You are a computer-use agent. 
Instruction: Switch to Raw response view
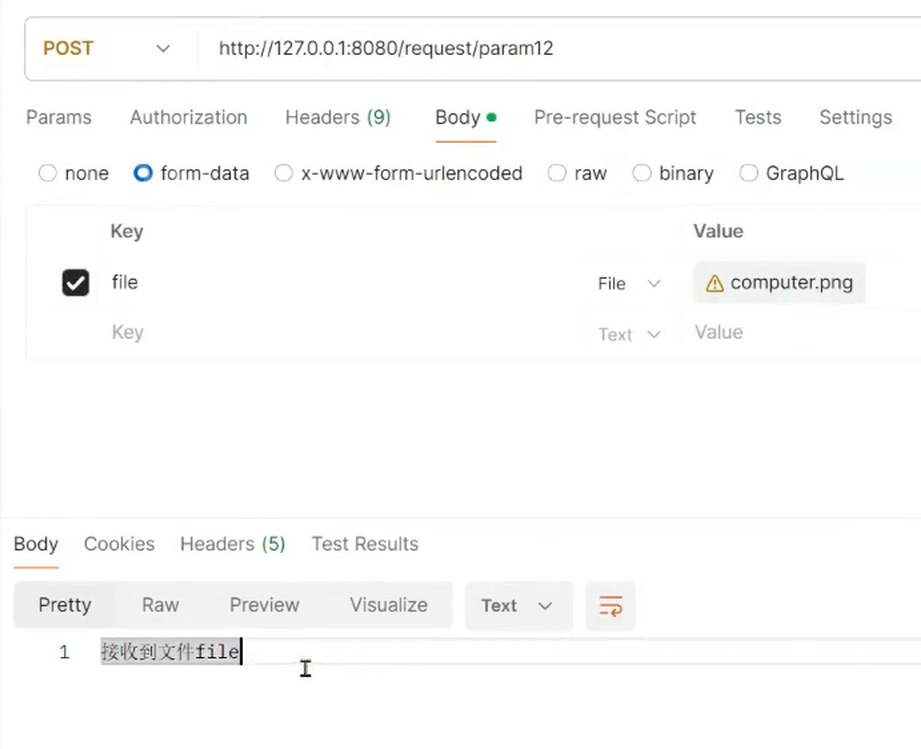pos(160,605)
